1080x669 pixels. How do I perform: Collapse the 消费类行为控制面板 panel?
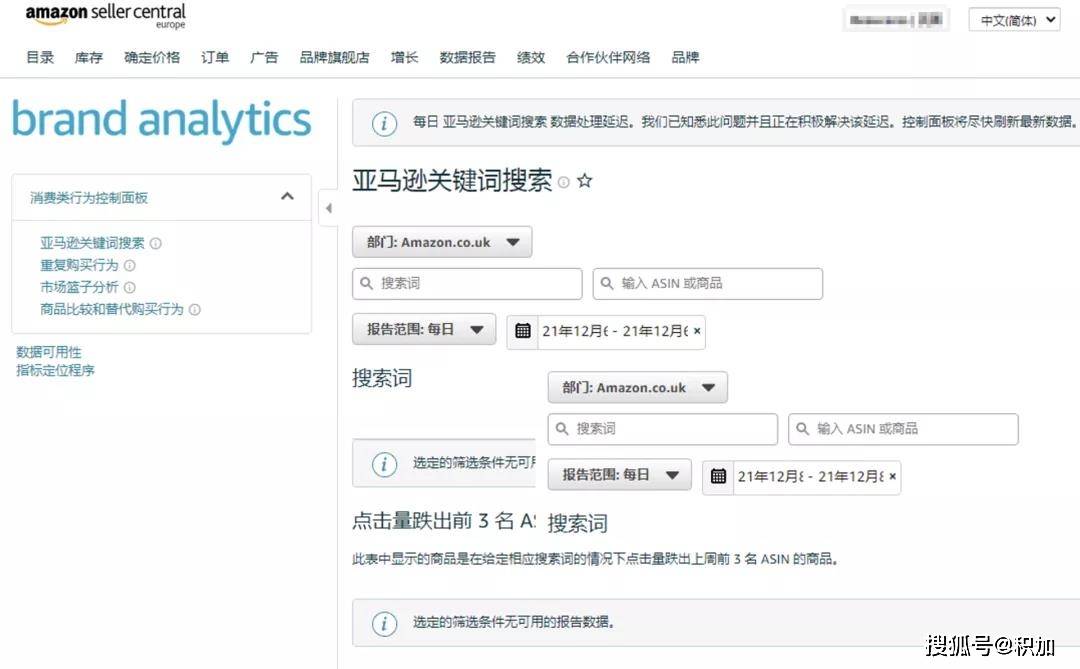click(287, 197)
